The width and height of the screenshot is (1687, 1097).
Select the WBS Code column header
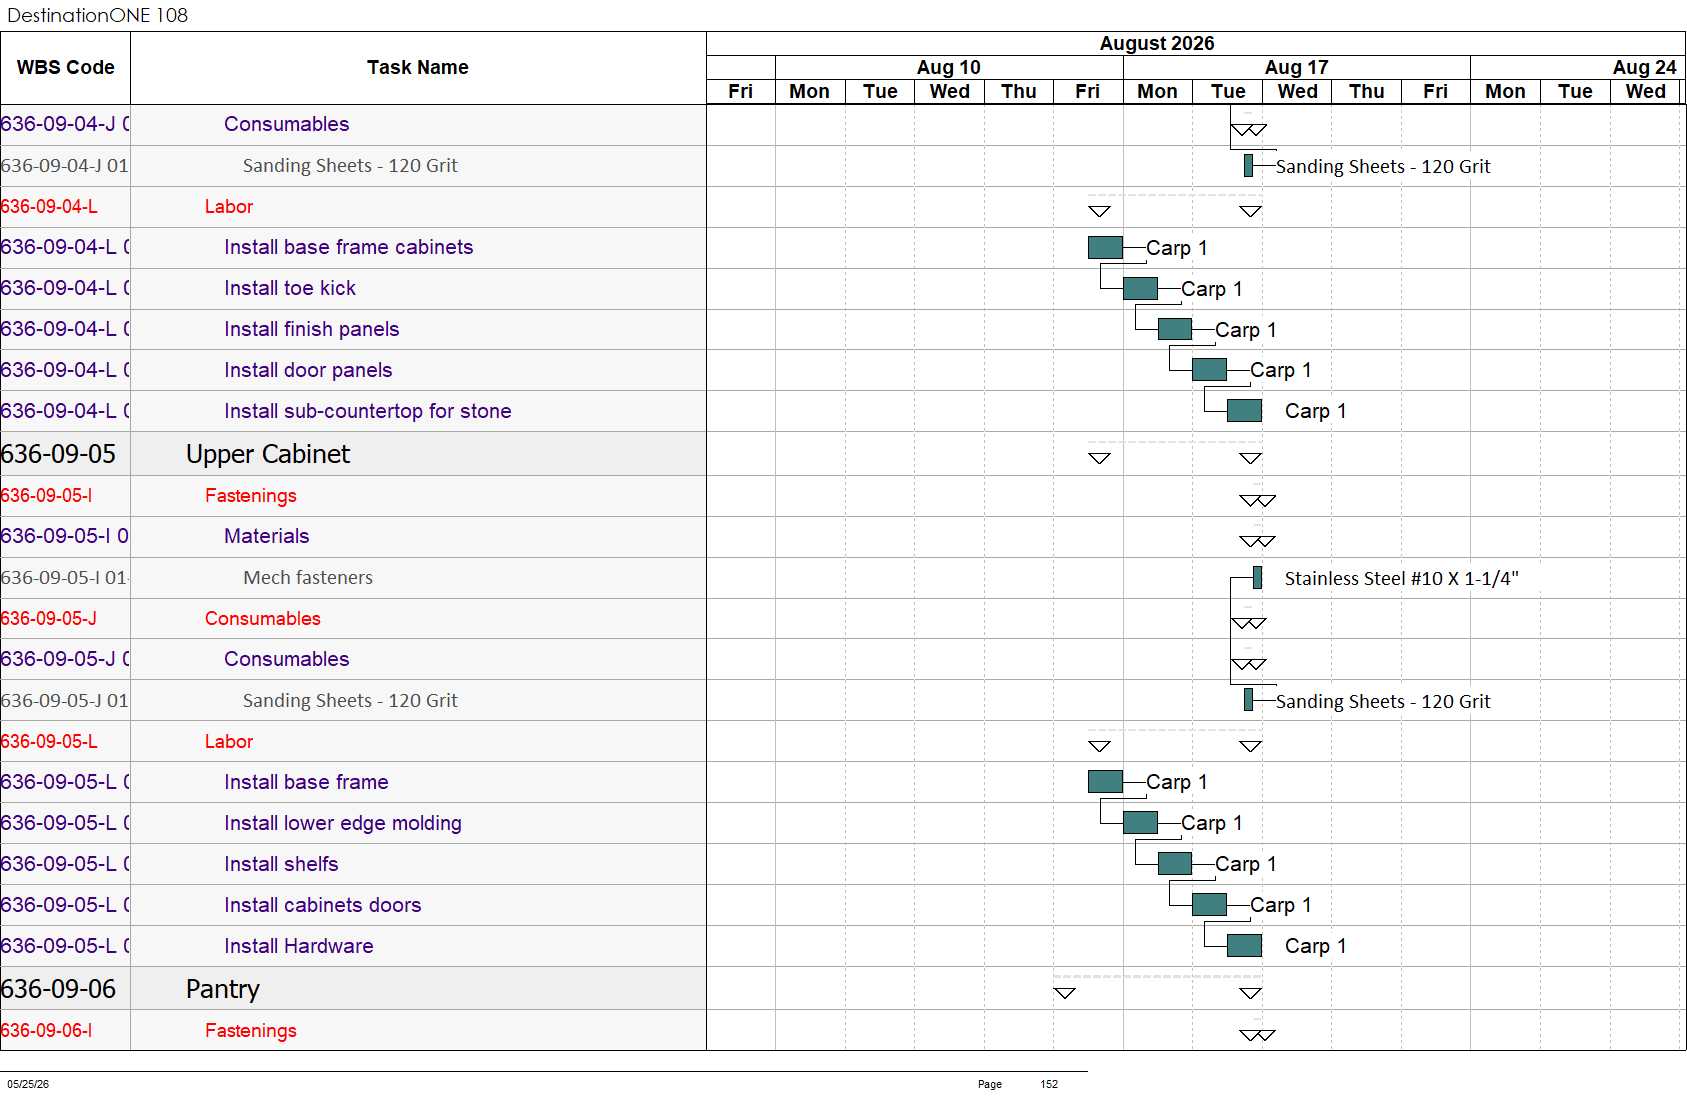point(65,68)
